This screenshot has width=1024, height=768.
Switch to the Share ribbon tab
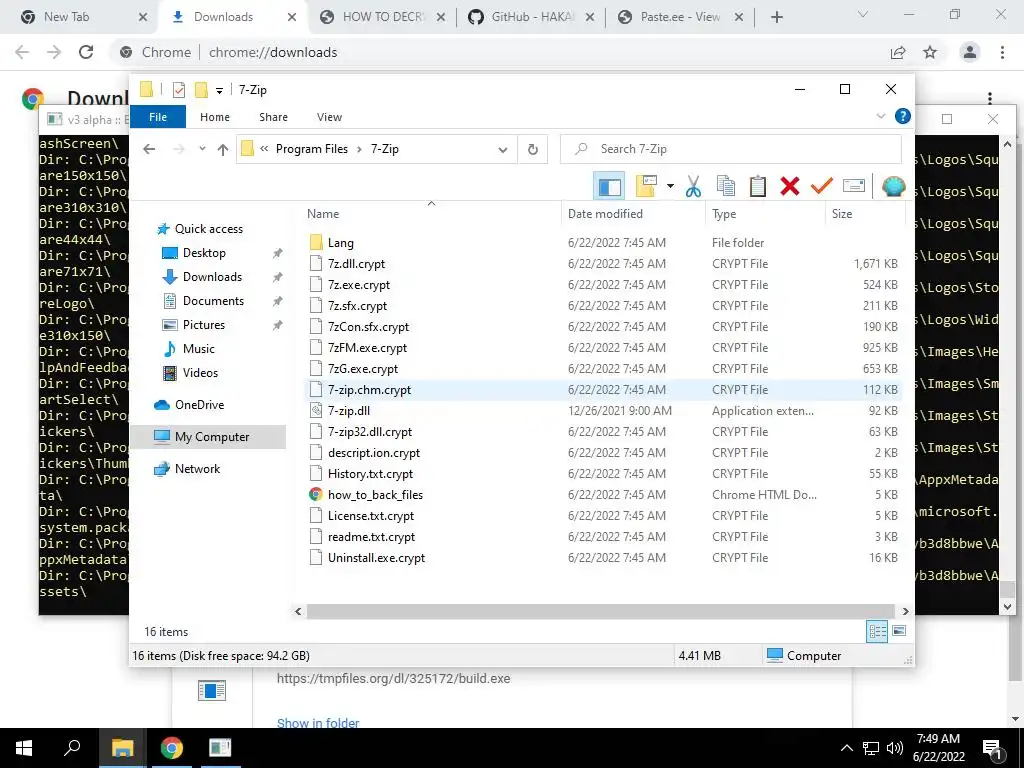point(273,117)
